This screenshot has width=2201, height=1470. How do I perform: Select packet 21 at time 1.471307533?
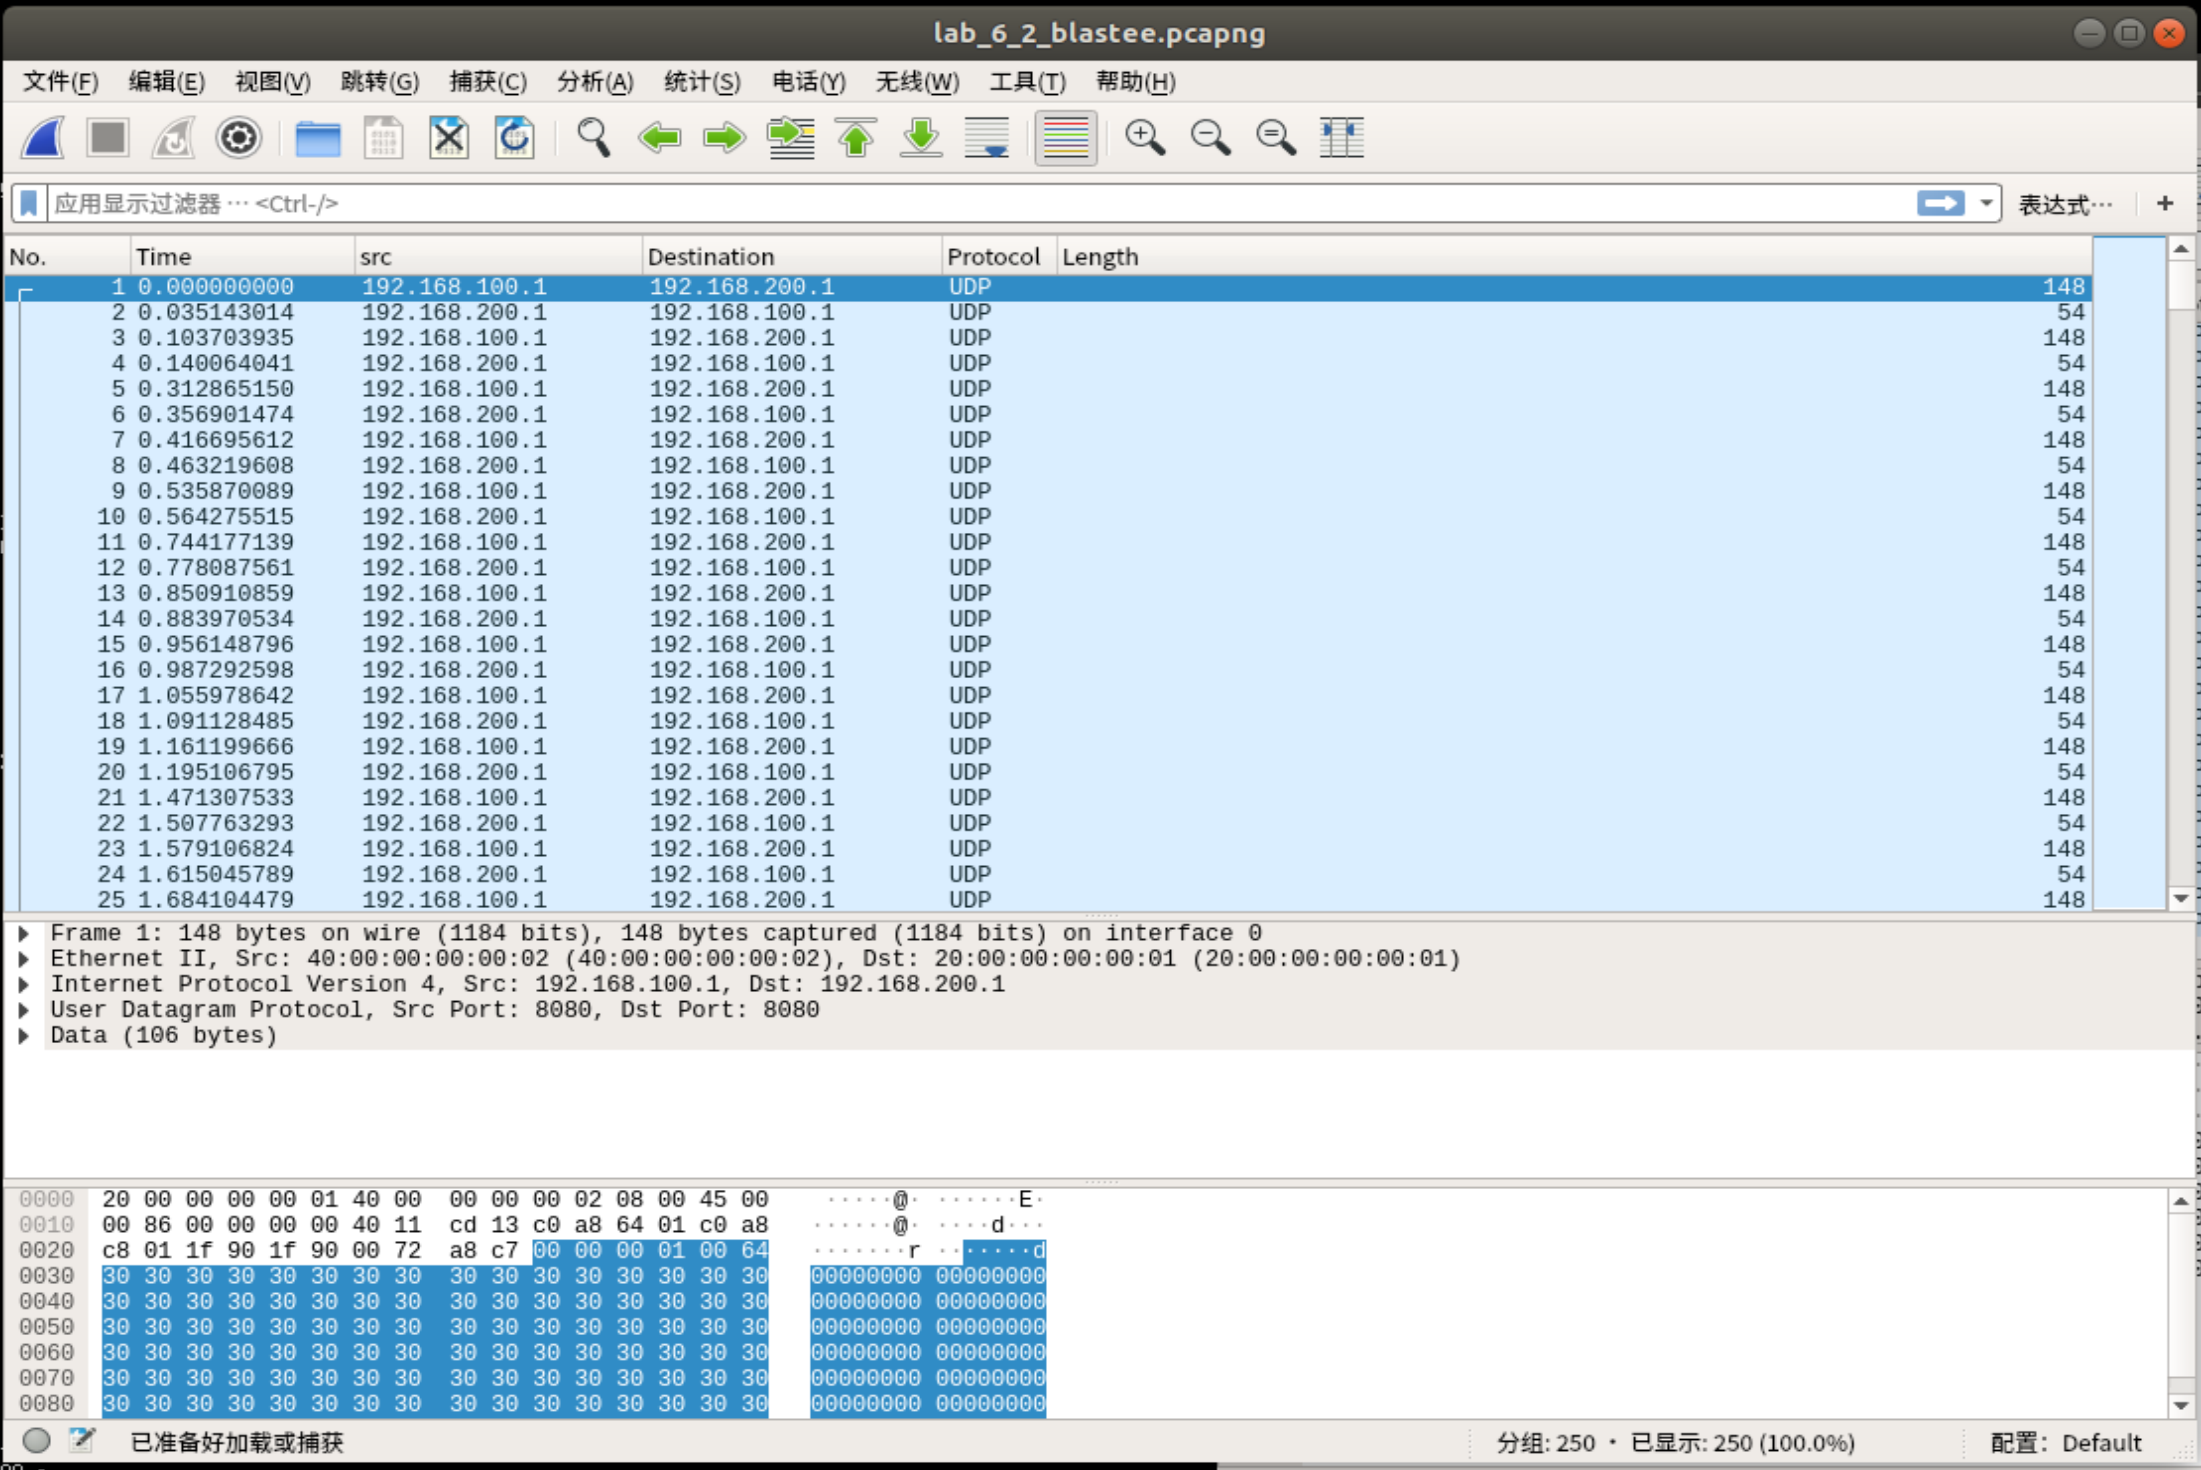[x=1048, y=798]
